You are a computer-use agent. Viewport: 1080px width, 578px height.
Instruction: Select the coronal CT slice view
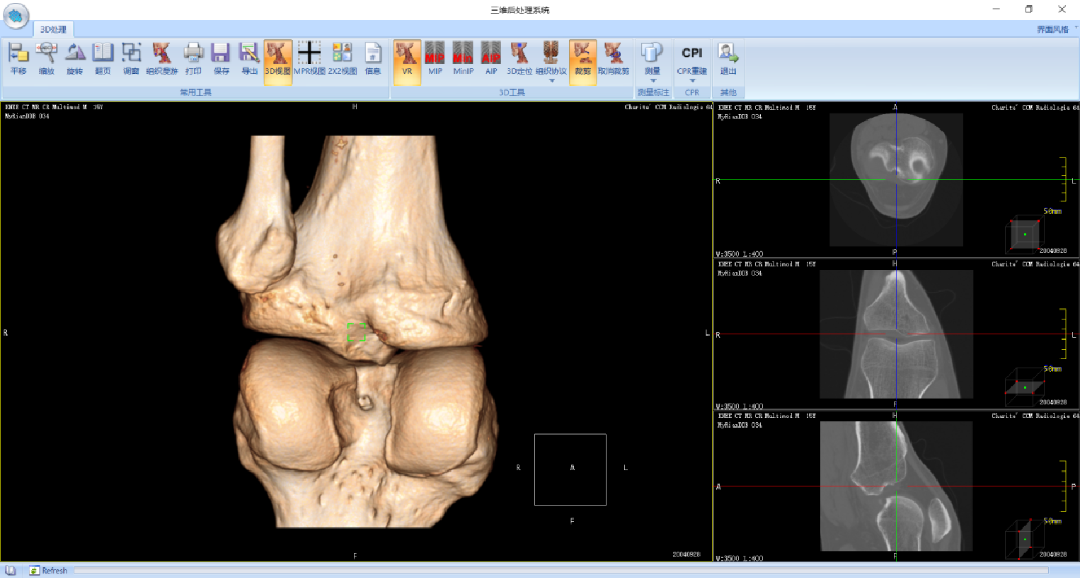click(896, 334)
